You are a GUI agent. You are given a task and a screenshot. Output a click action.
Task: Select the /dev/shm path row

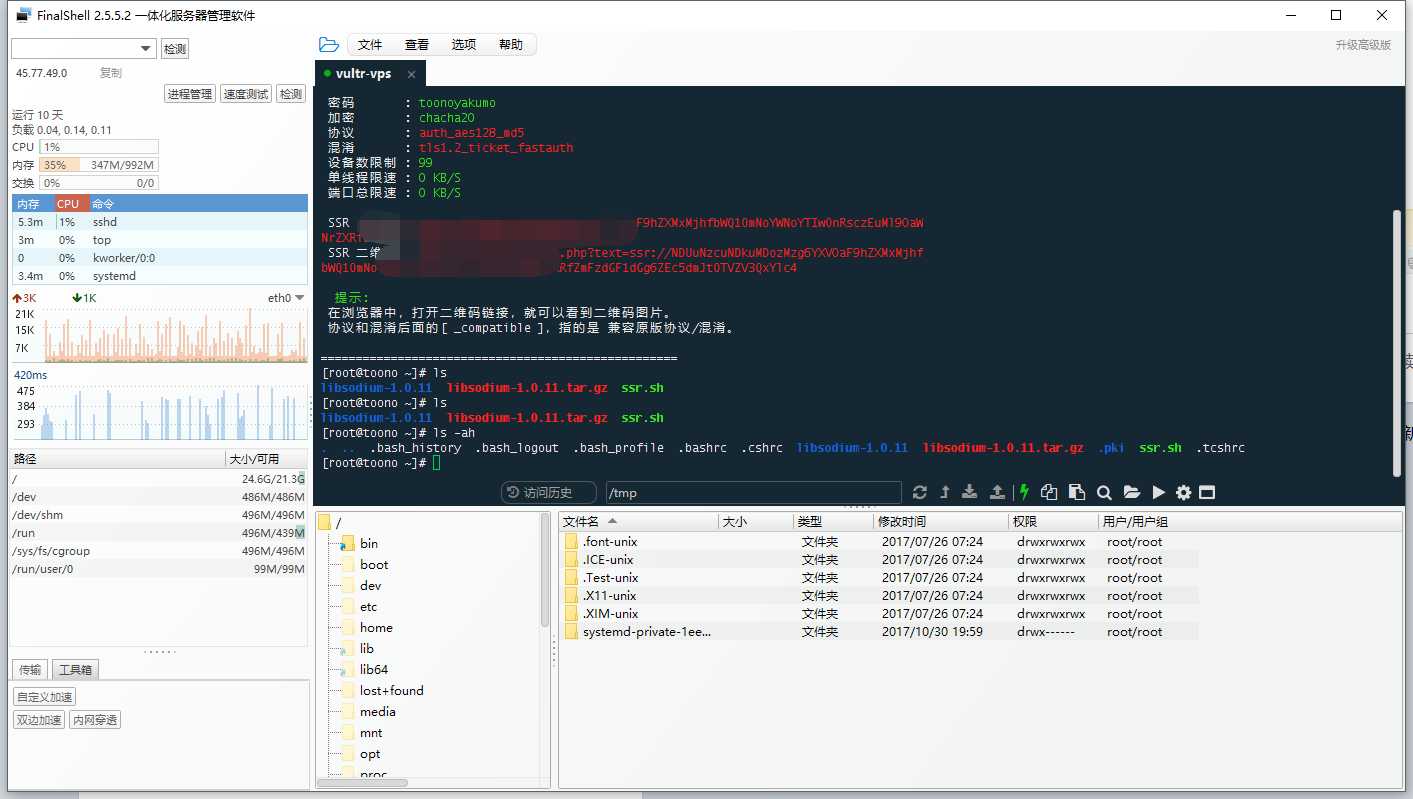click(x=159, y=514)
